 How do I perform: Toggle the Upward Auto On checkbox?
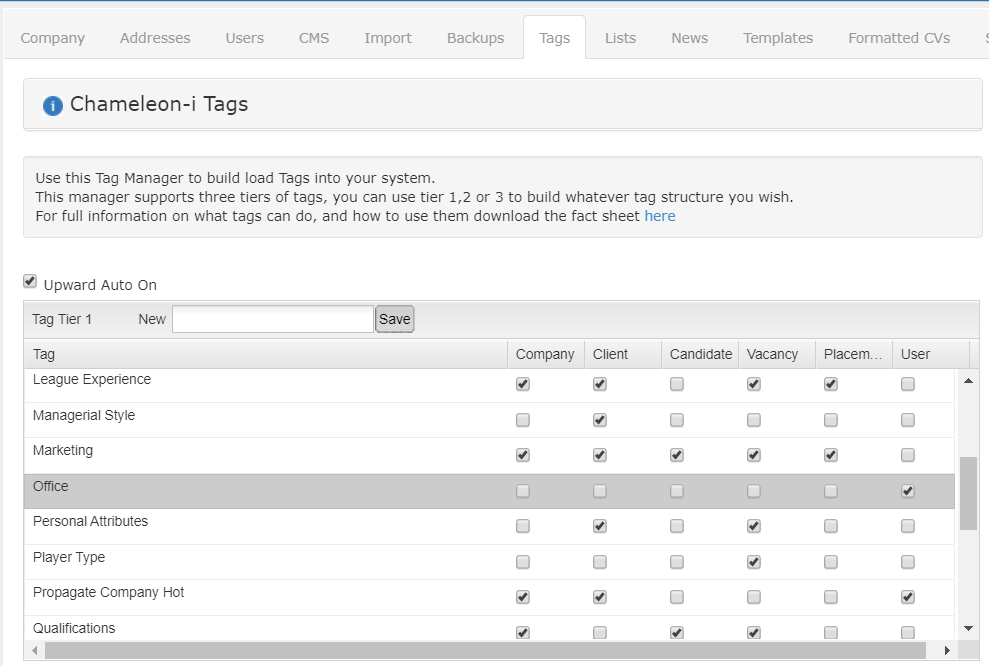30,281
